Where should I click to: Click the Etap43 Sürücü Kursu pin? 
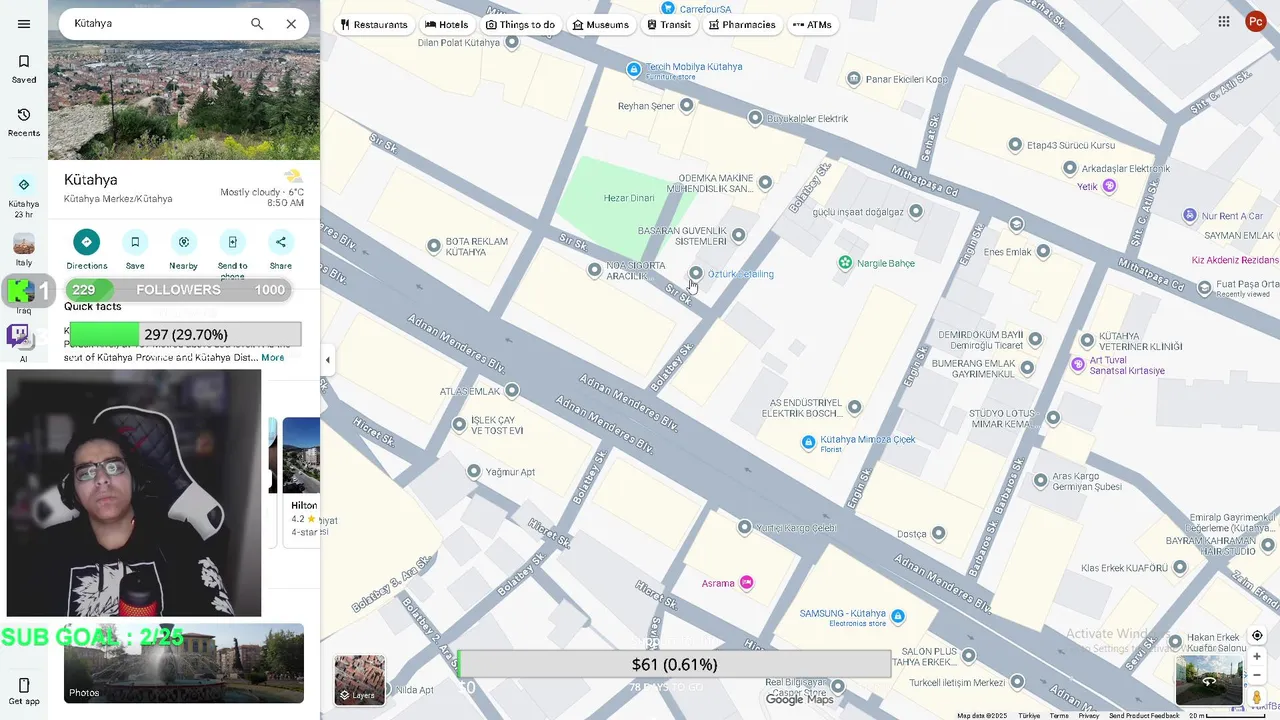1015,145
